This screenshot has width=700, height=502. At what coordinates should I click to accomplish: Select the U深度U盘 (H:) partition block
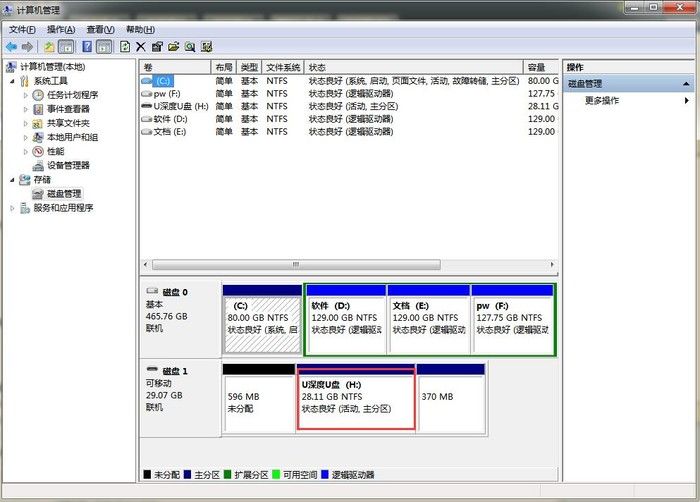point(356,398)
